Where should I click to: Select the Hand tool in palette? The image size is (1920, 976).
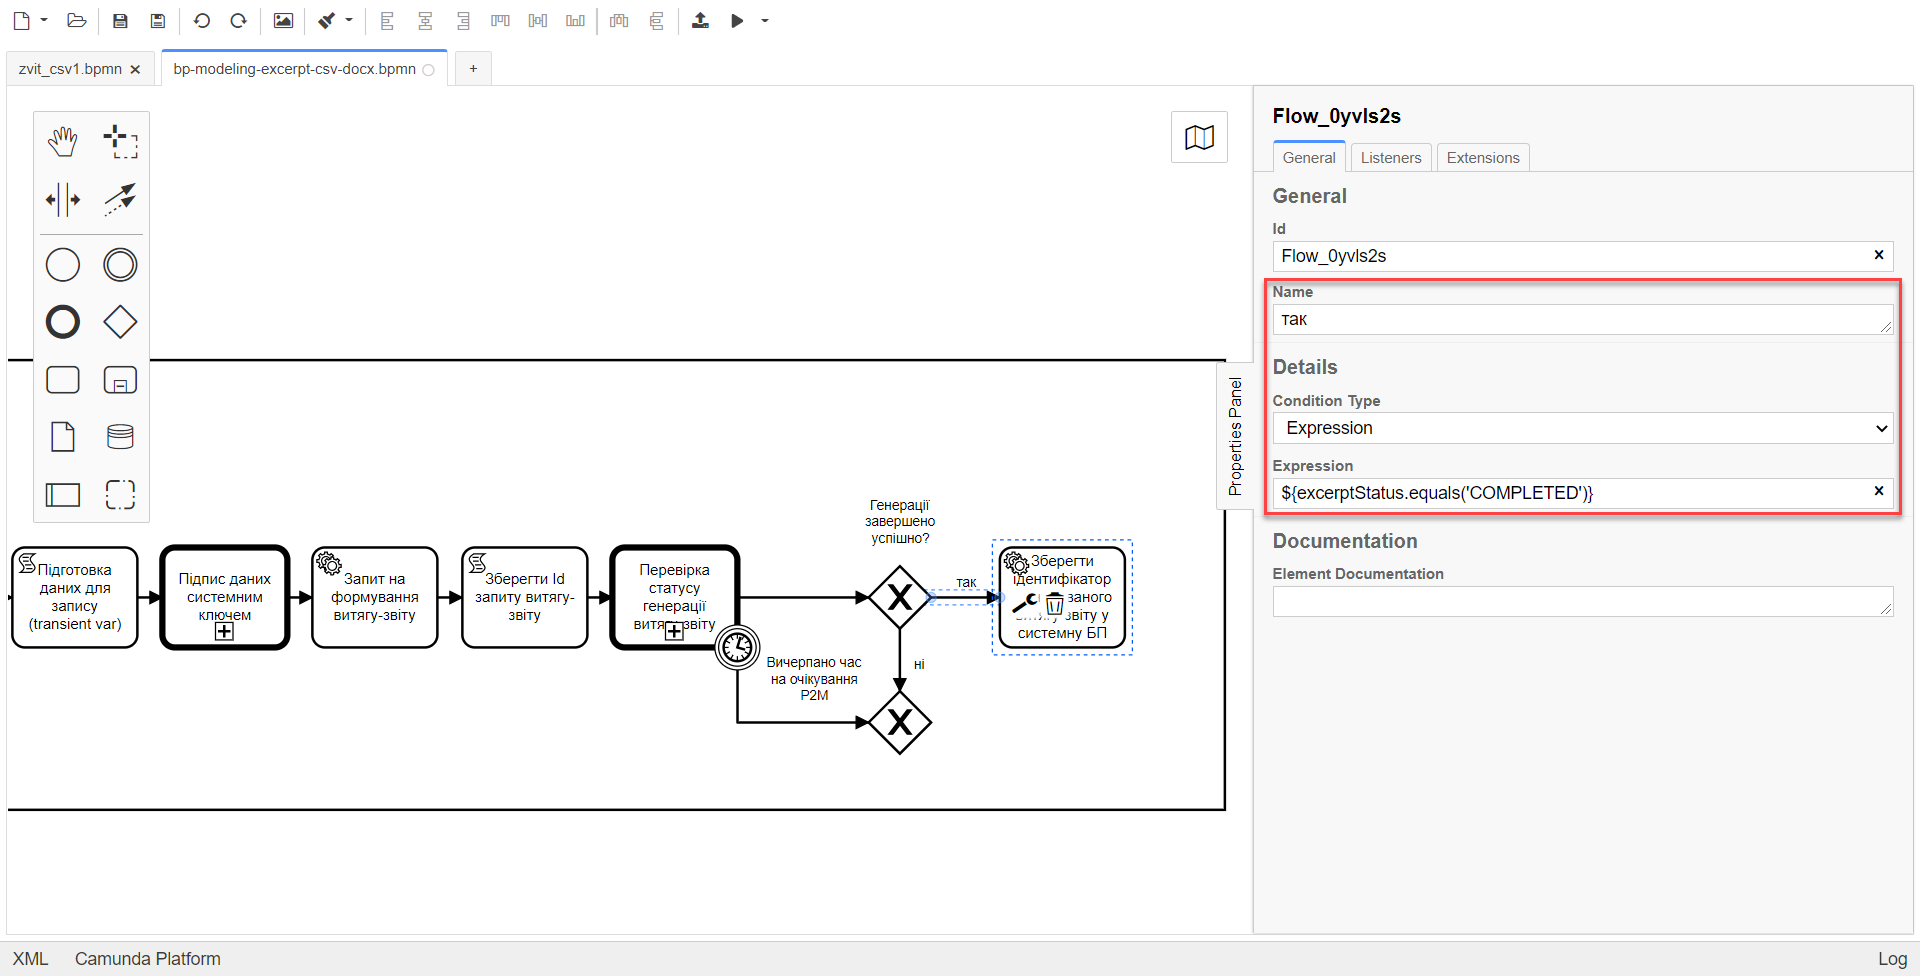point(63,142)
